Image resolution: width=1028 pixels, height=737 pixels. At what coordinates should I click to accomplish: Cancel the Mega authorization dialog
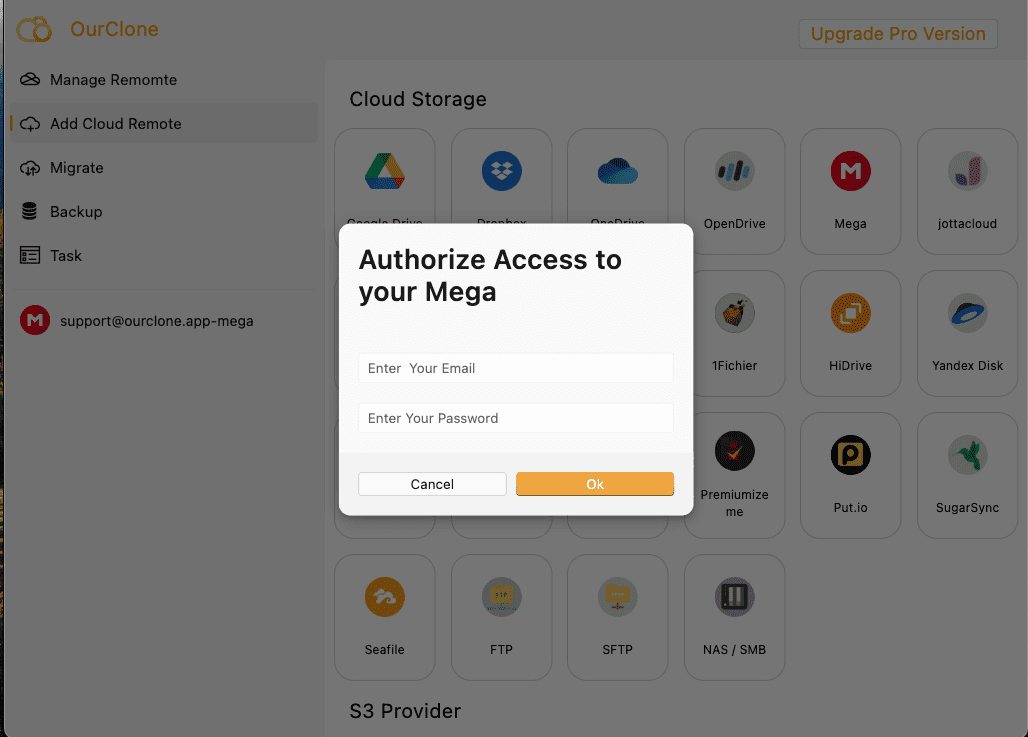(x=432, y=484)
